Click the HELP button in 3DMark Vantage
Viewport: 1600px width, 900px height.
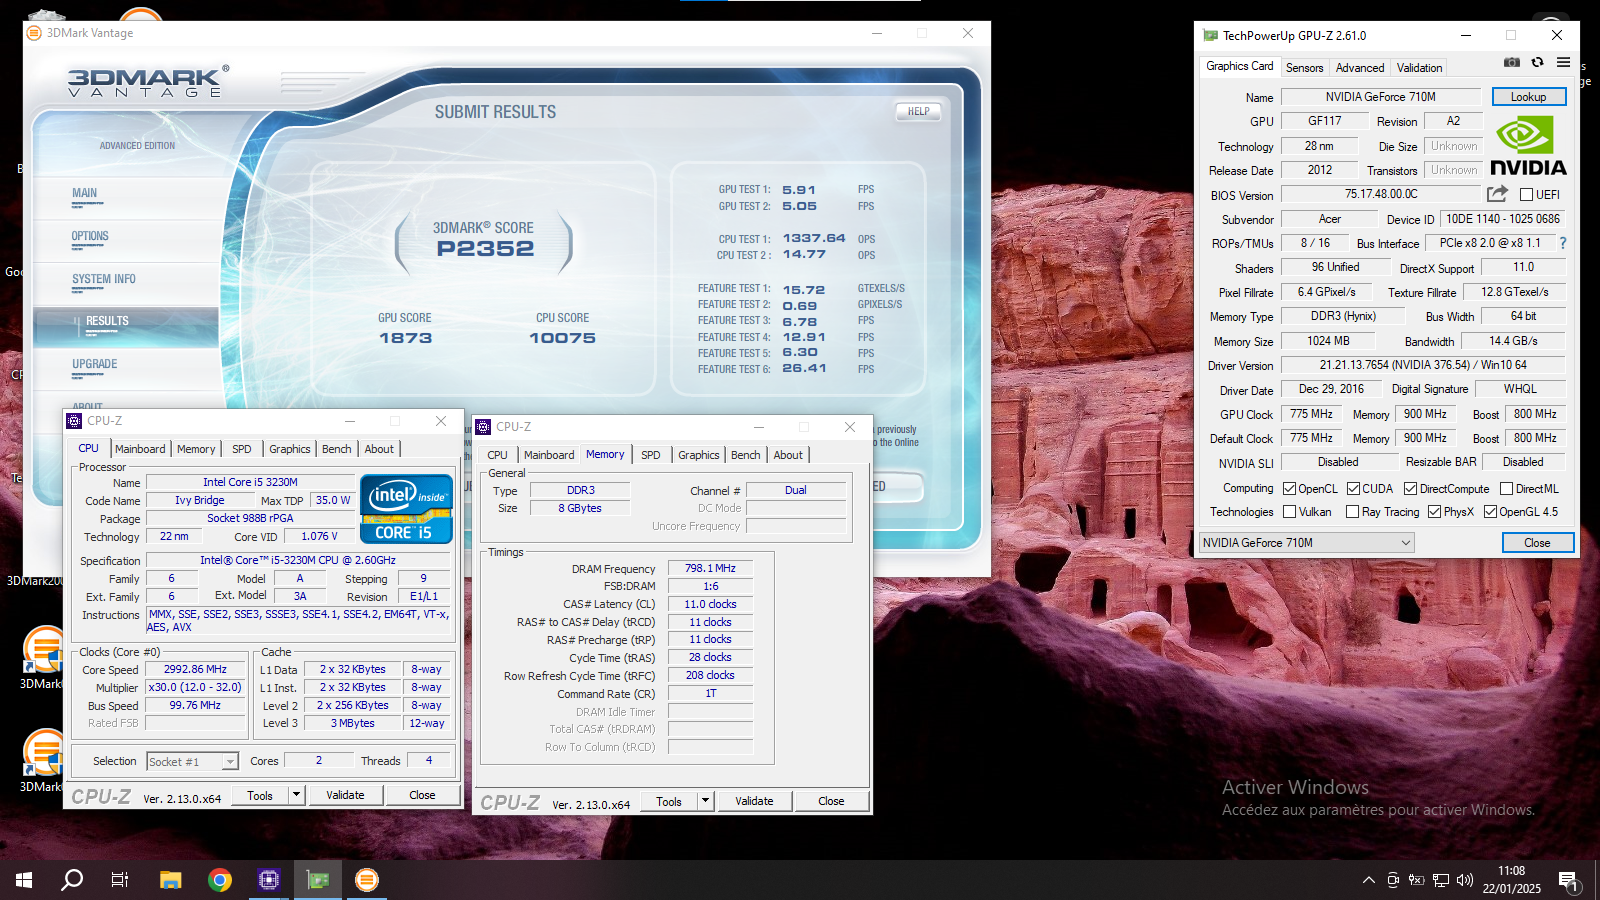[919, 112]
